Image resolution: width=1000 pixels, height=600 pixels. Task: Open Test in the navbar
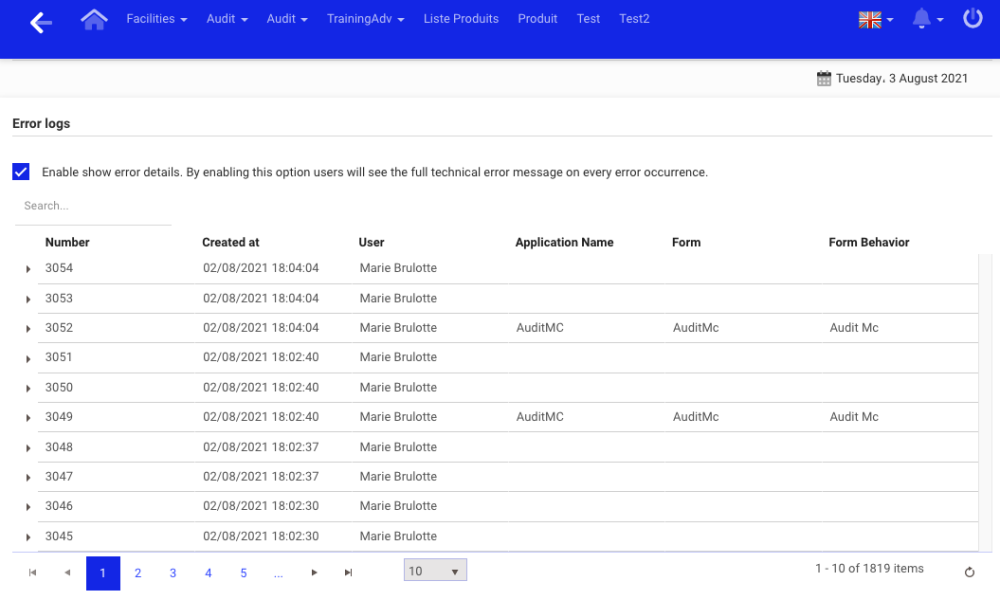[x=588, y=18]
